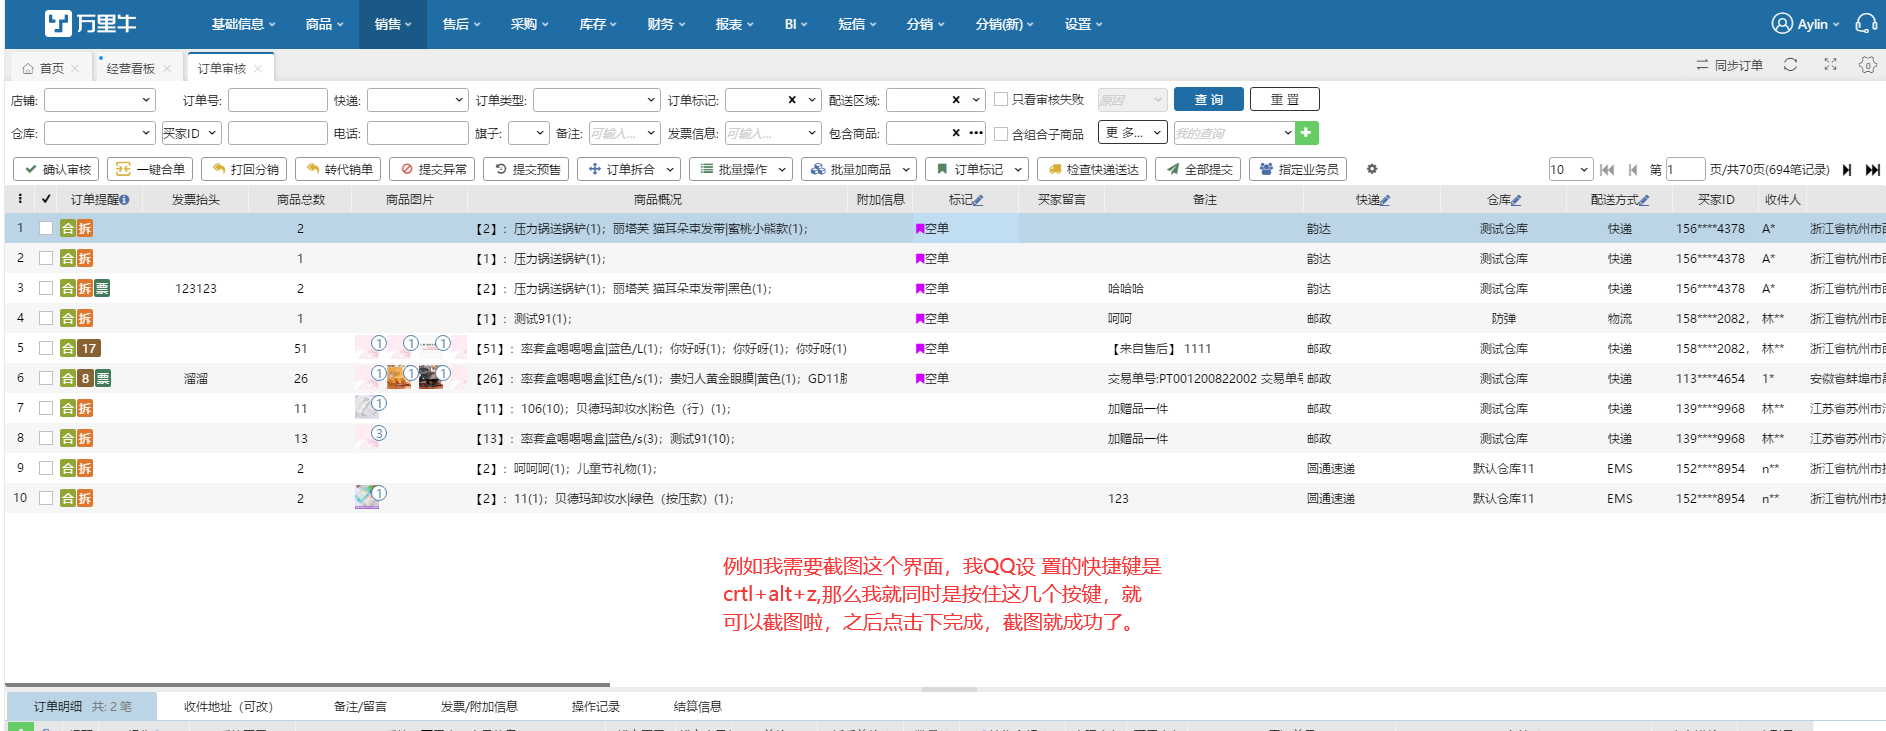Image resolution: width=1886 pixels, height=731 pixels.
Task: Open the 财务 menu
Action: tap(666, 24)
